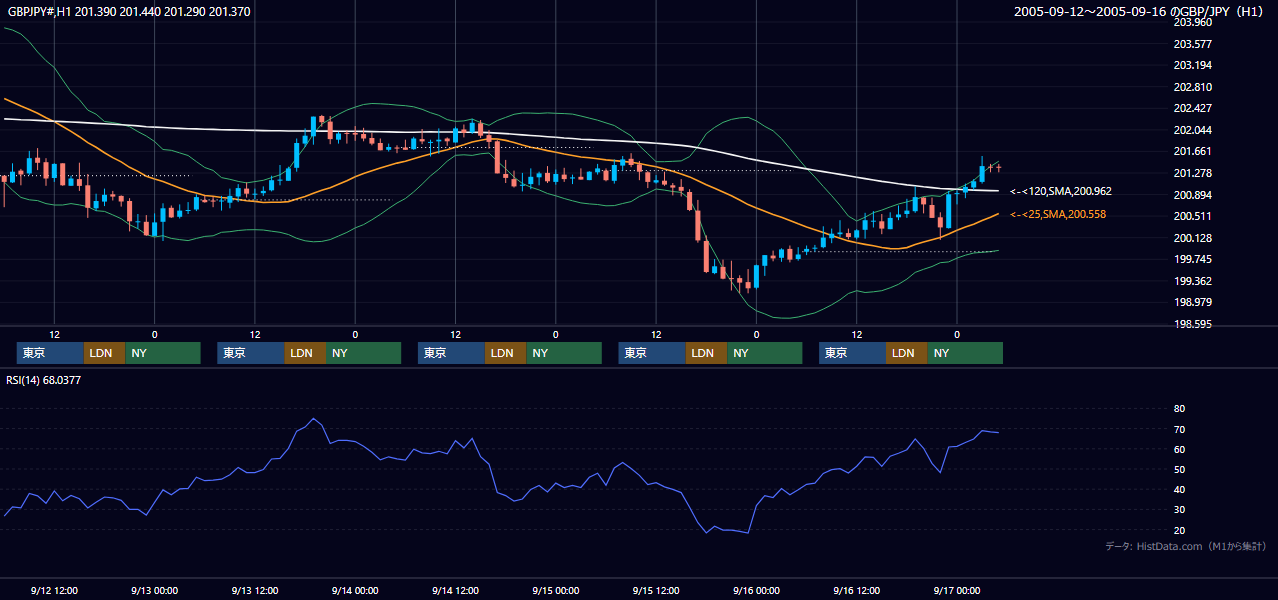Select RSI scale label 50
The image size is (1278, 600).
1179,469
